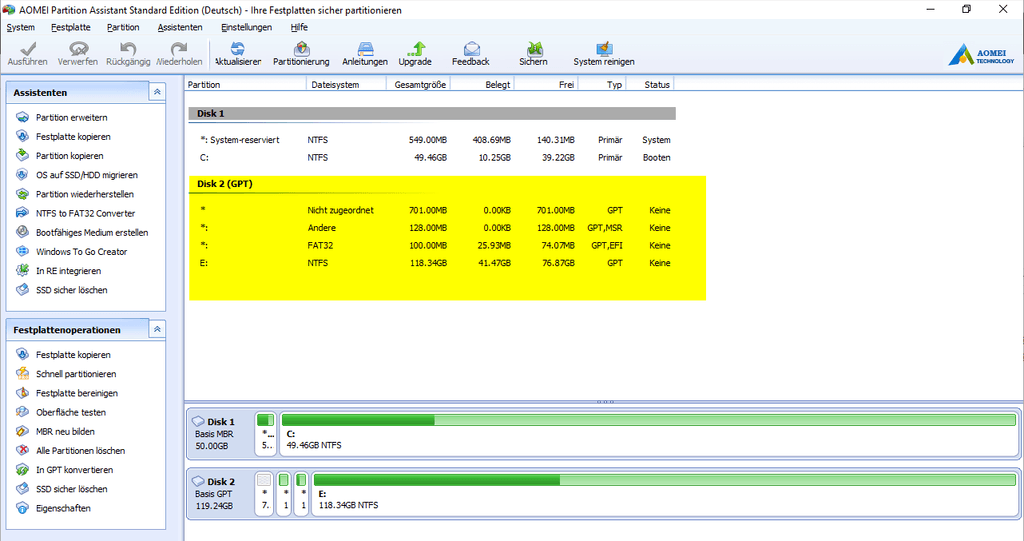Collapse the Assistenten panel

point(157,92)
